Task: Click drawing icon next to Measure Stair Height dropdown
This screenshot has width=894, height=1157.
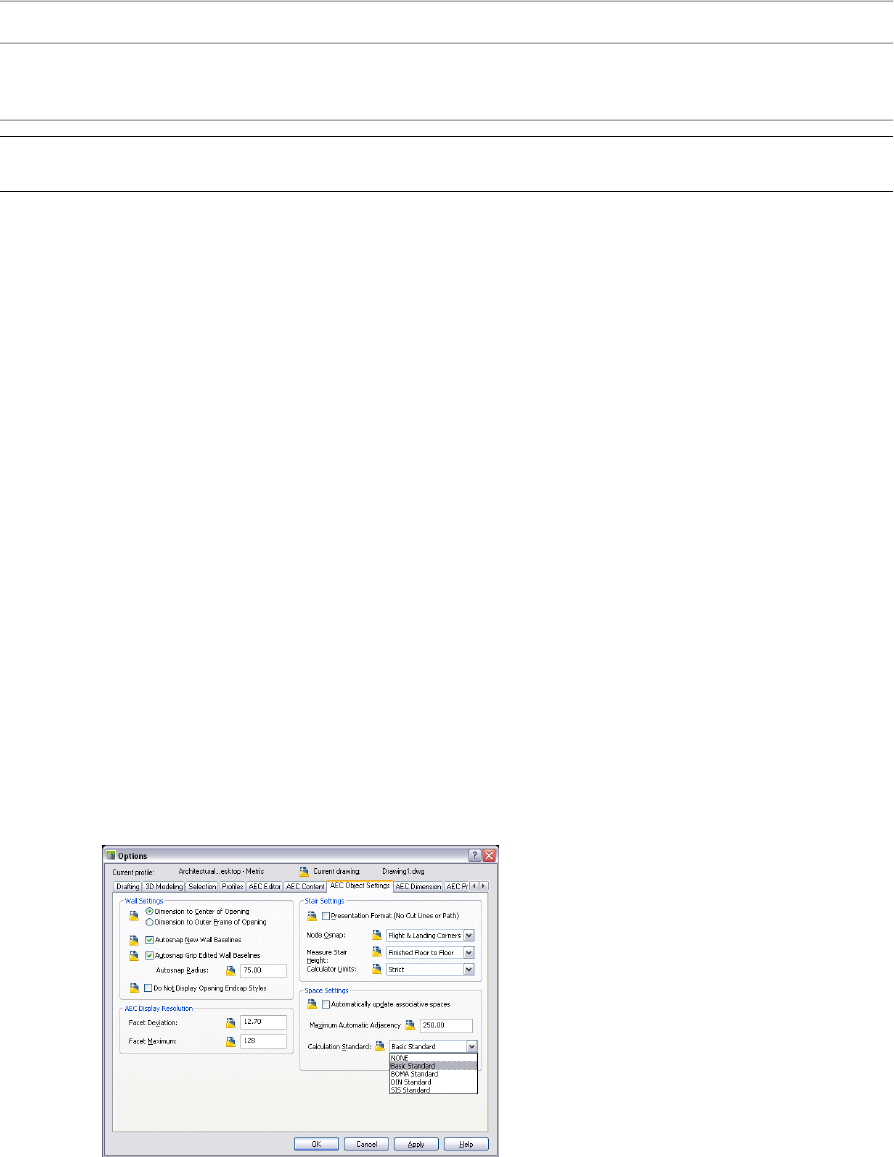Action: 377,953
